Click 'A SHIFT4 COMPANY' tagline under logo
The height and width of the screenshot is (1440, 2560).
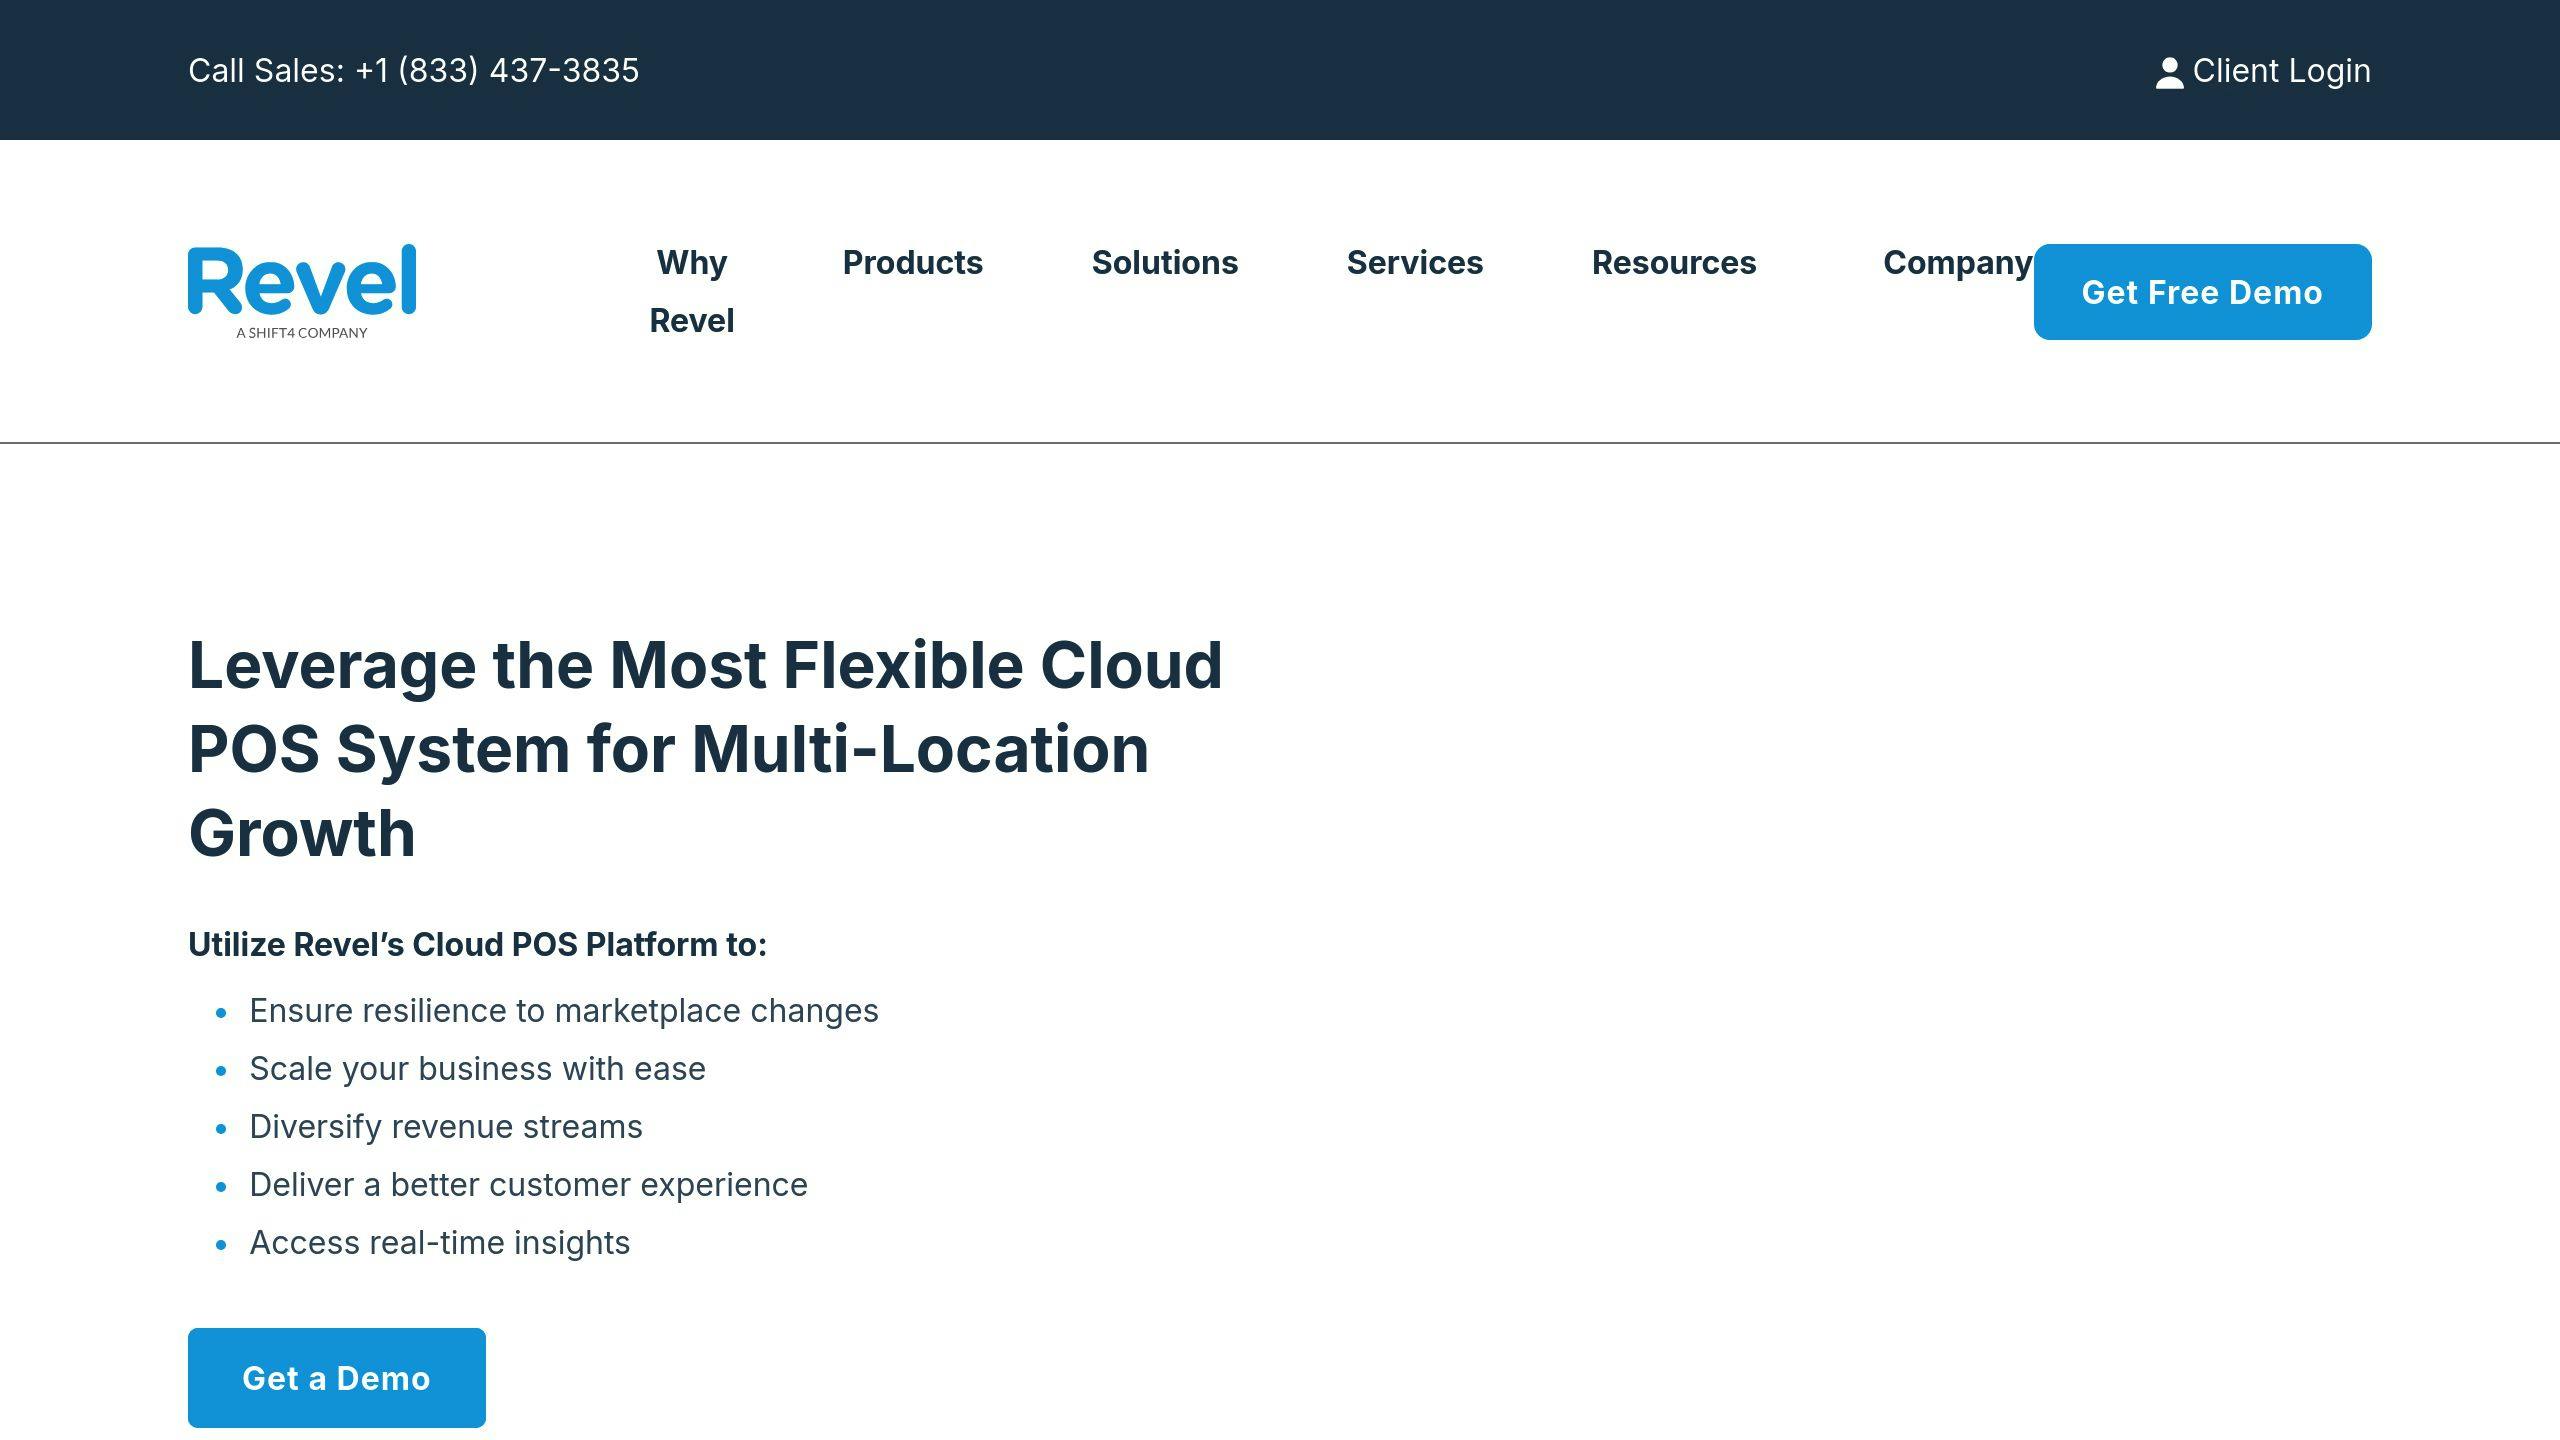(x=302, y=333)
